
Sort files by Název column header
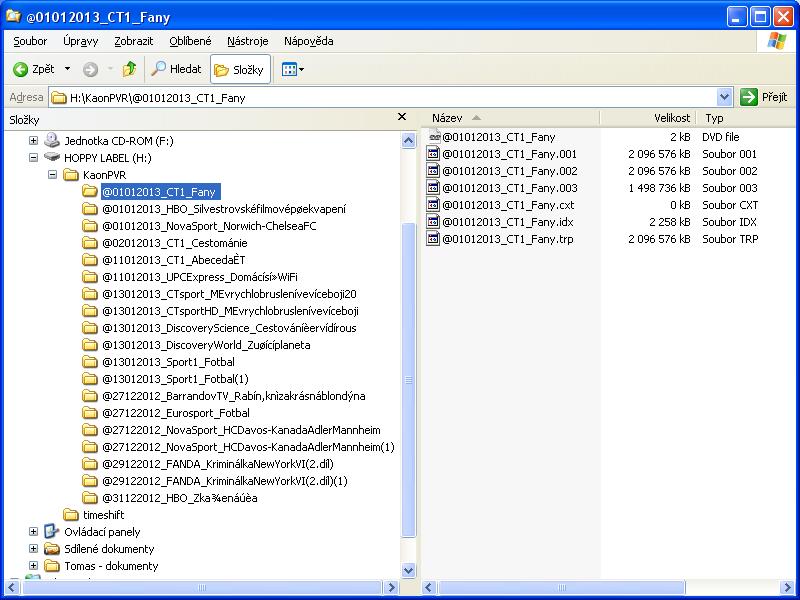511,118
